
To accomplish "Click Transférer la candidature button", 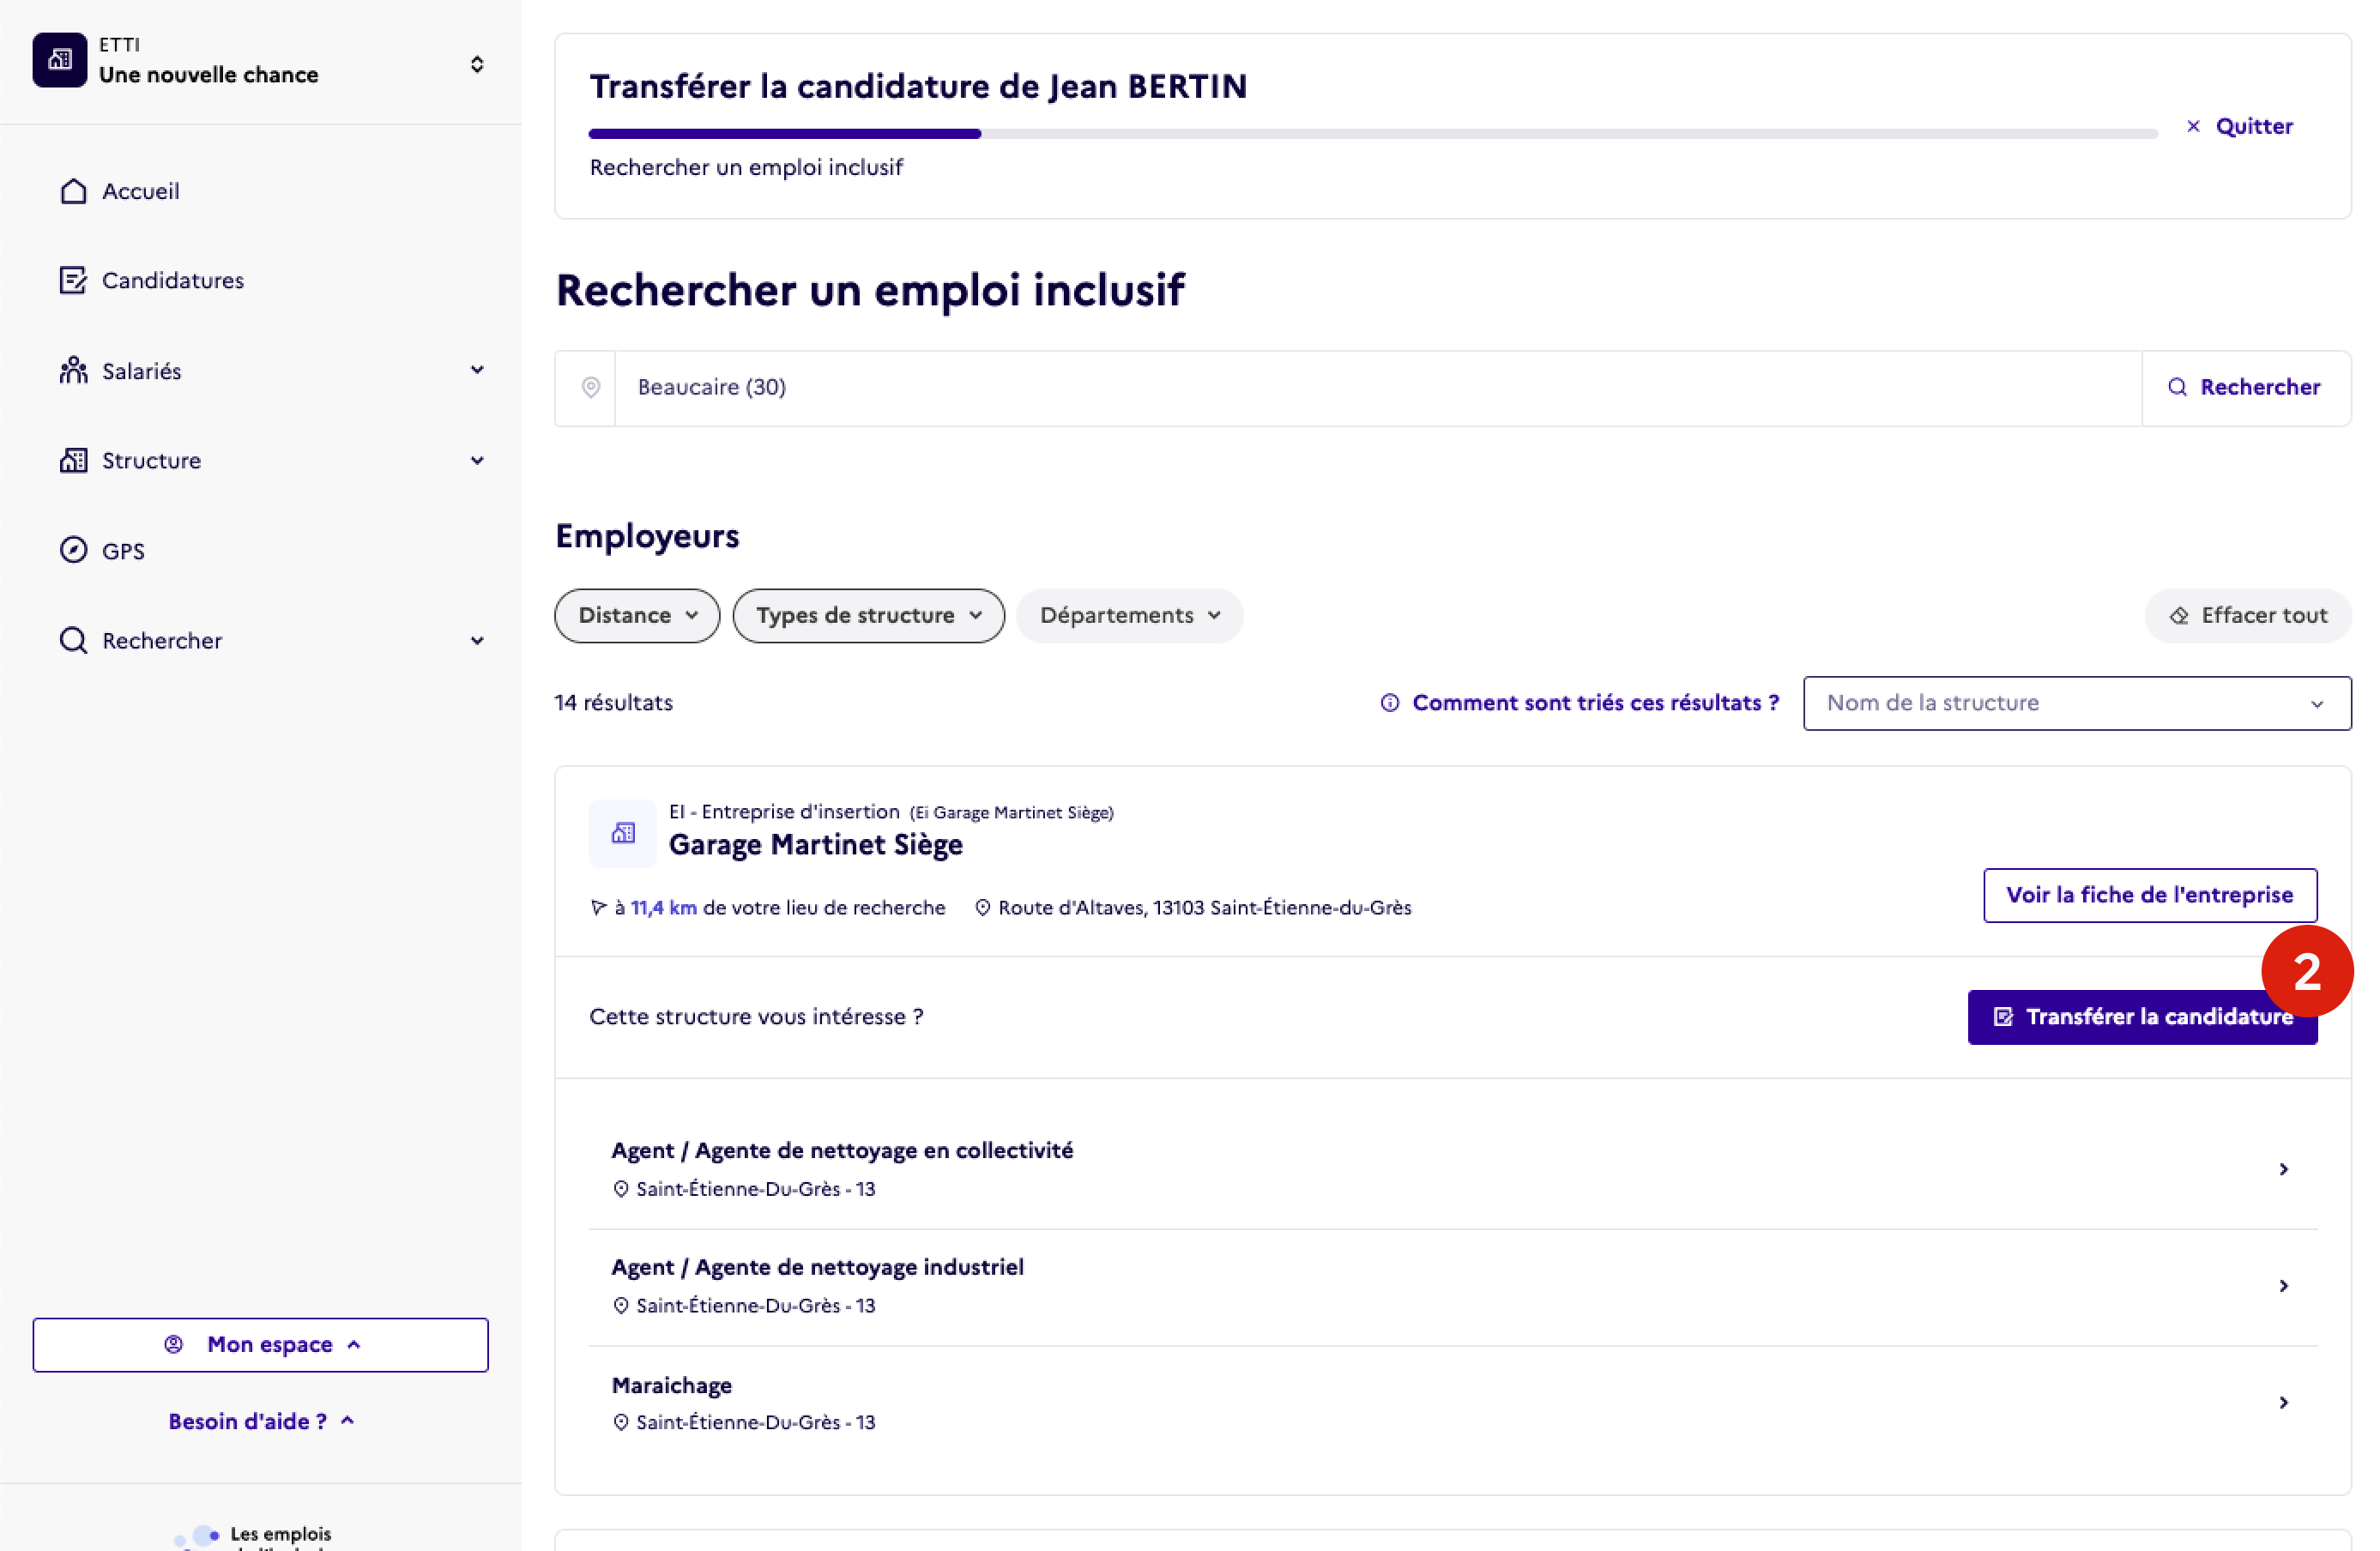I will [2142, 1017].
